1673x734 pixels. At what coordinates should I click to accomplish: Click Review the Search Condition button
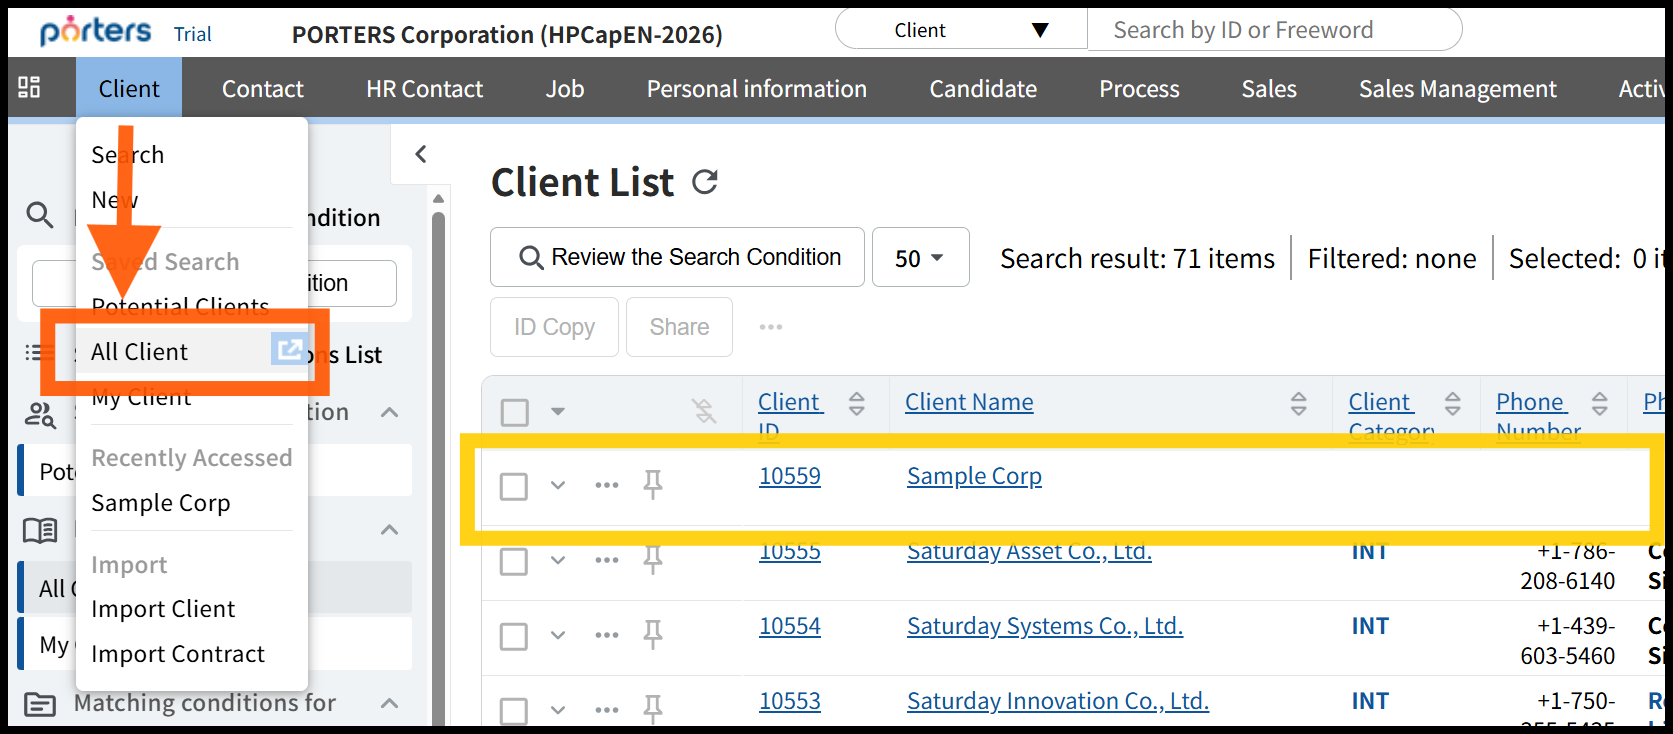click(677, 258)
